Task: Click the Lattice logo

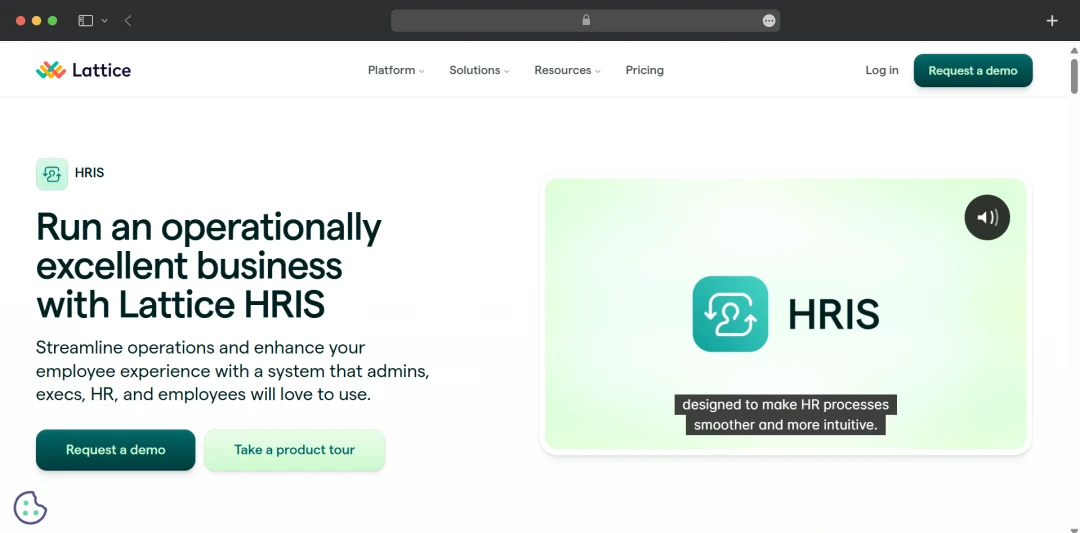Action: (x=83, y=70)
